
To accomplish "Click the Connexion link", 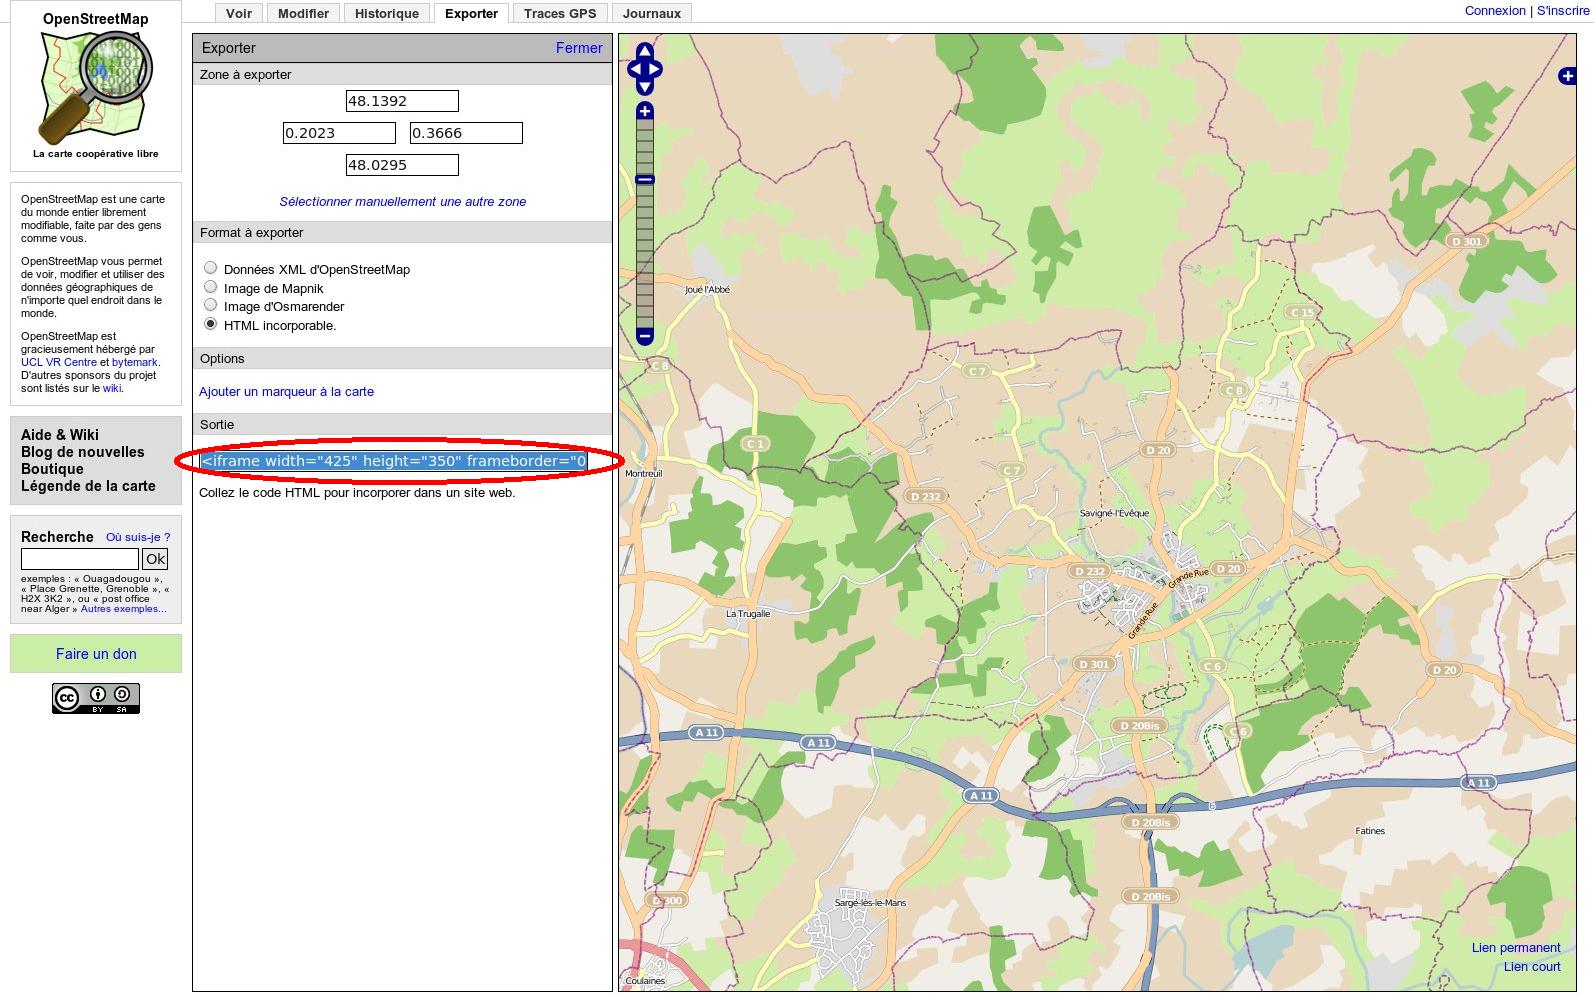I will tap(1495, 10).
